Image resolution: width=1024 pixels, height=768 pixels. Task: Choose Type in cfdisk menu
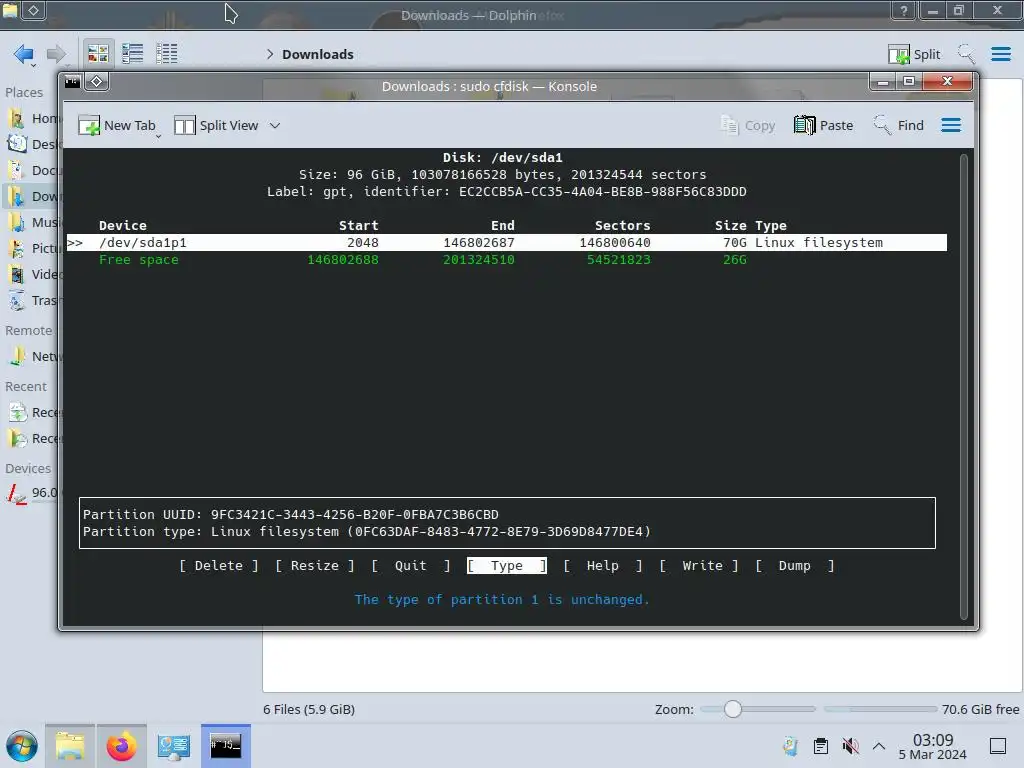click(507, 566)
